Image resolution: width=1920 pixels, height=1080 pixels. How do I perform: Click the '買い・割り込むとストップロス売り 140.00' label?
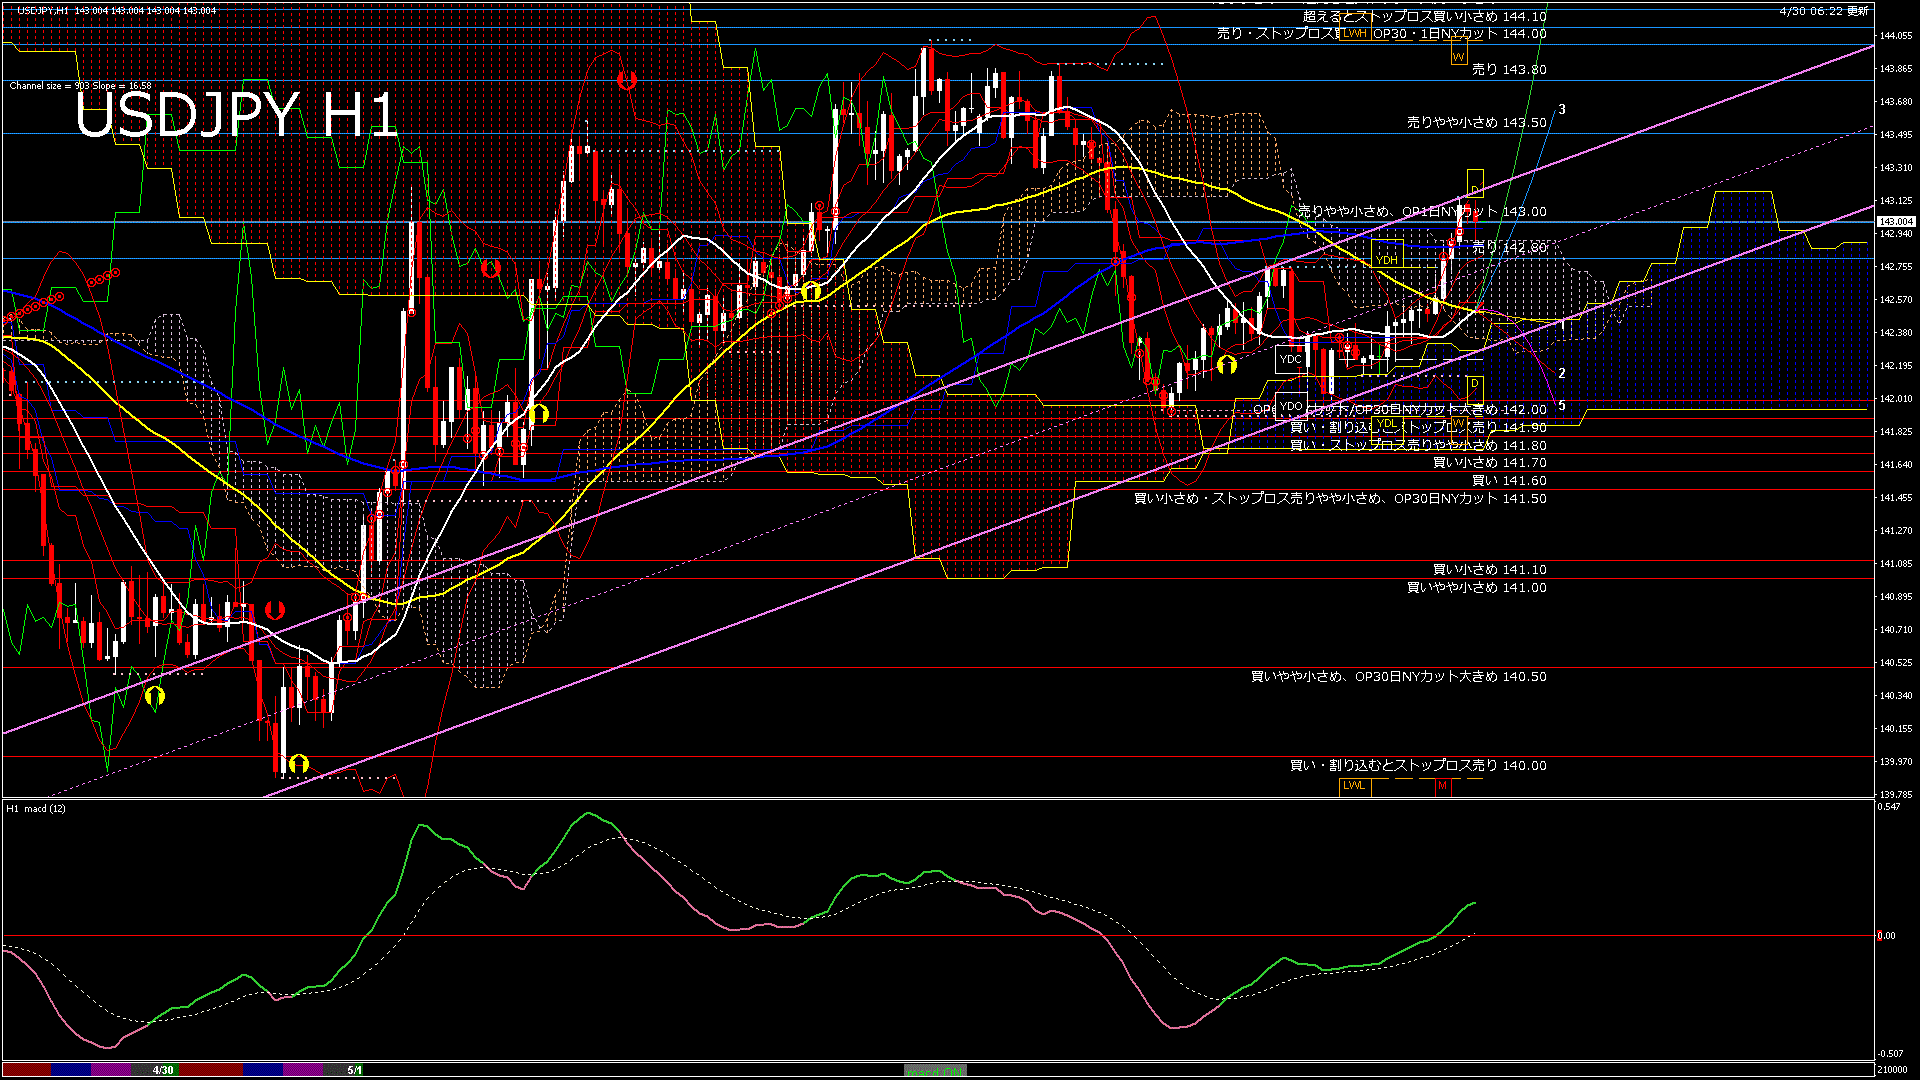click(x=1417, y=766)
